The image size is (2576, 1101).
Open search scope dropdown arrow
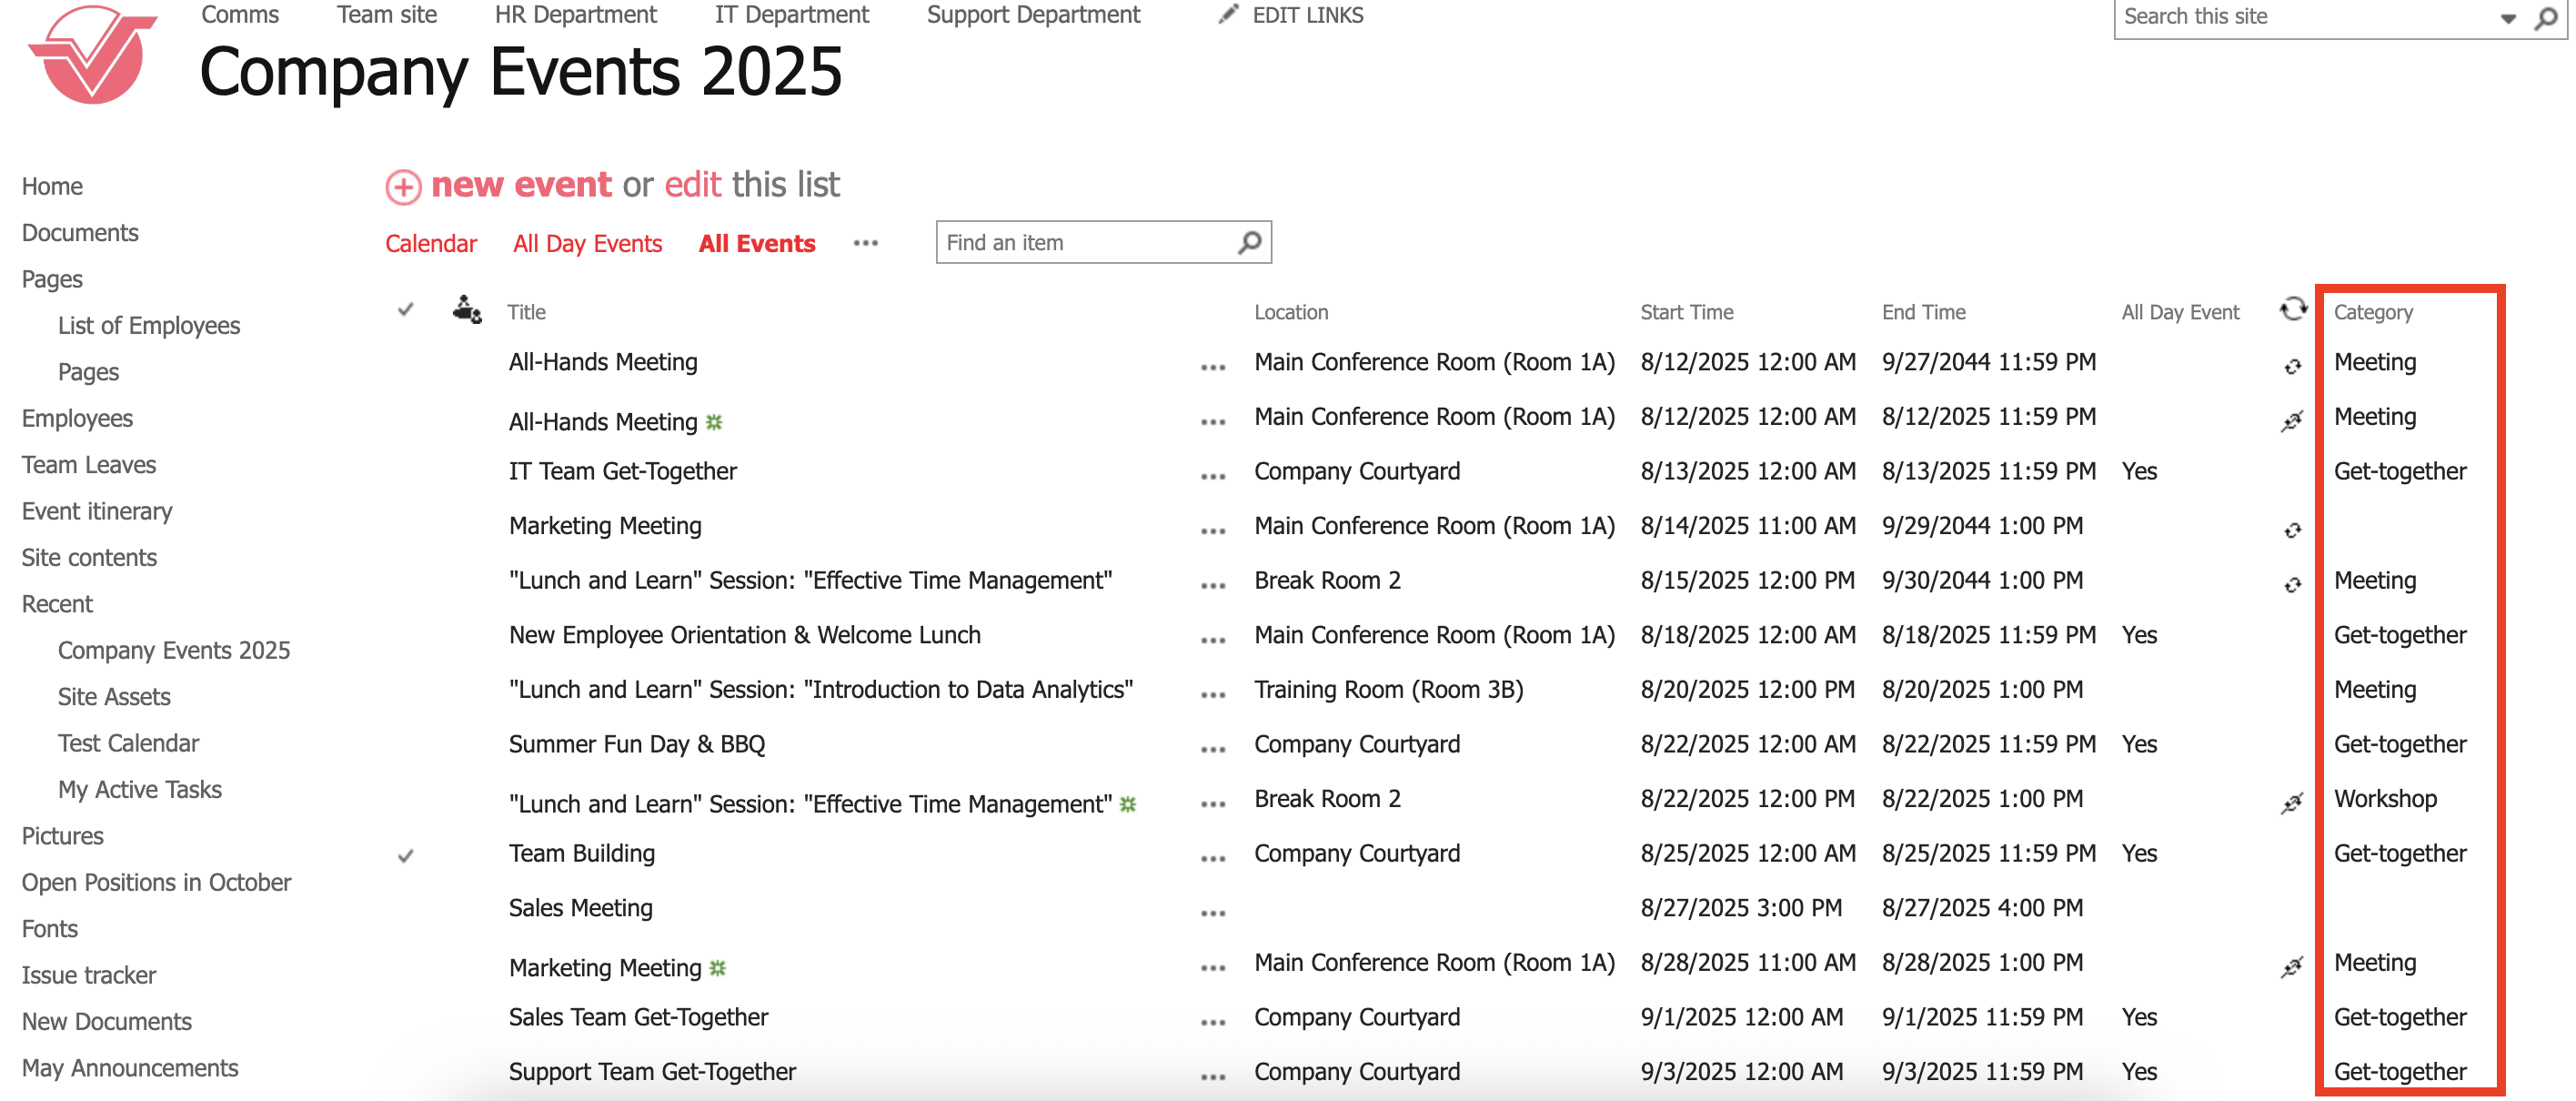click(x=2508, y=18)
